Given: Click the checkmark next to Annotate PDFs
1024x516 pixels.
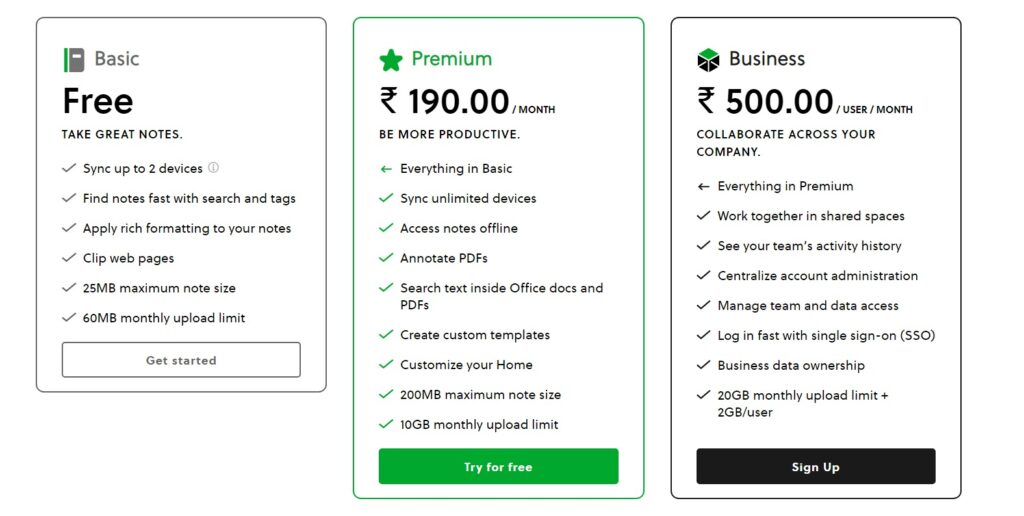Looking at the screenshot, I should click(386, 258).
